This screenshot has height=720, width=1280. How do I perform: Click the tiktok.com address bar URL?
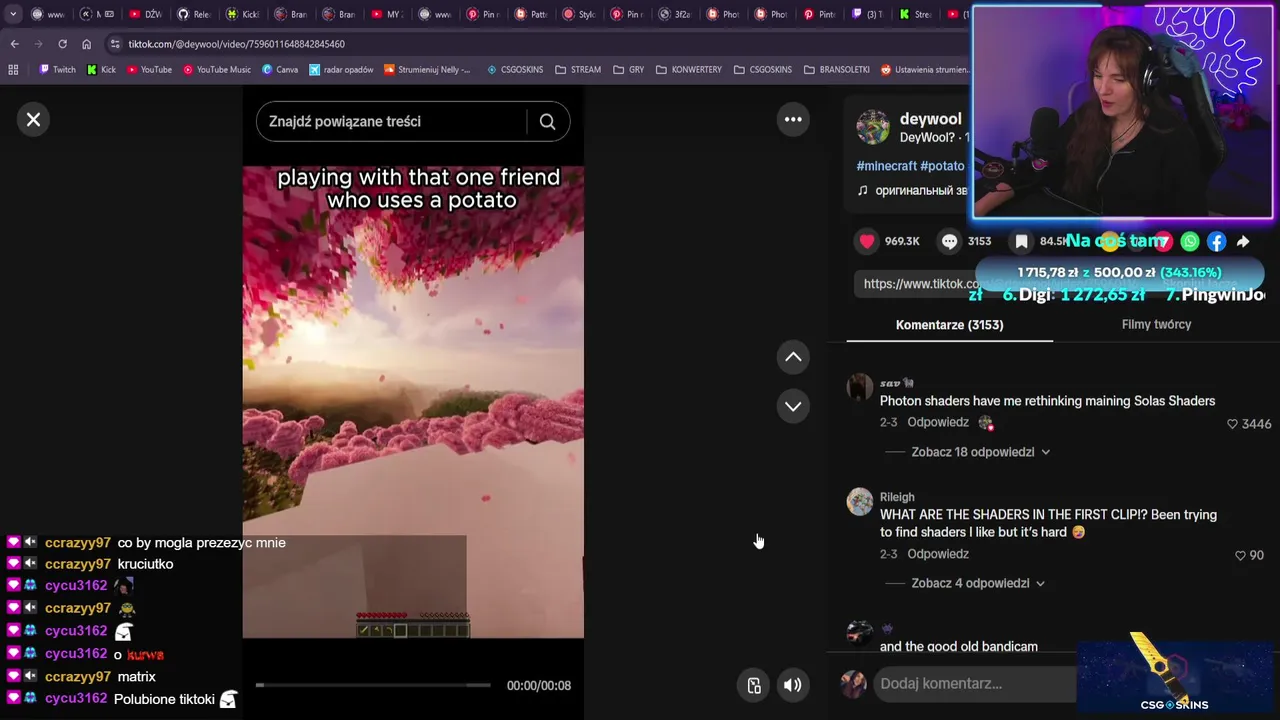(x=237, y=44)
